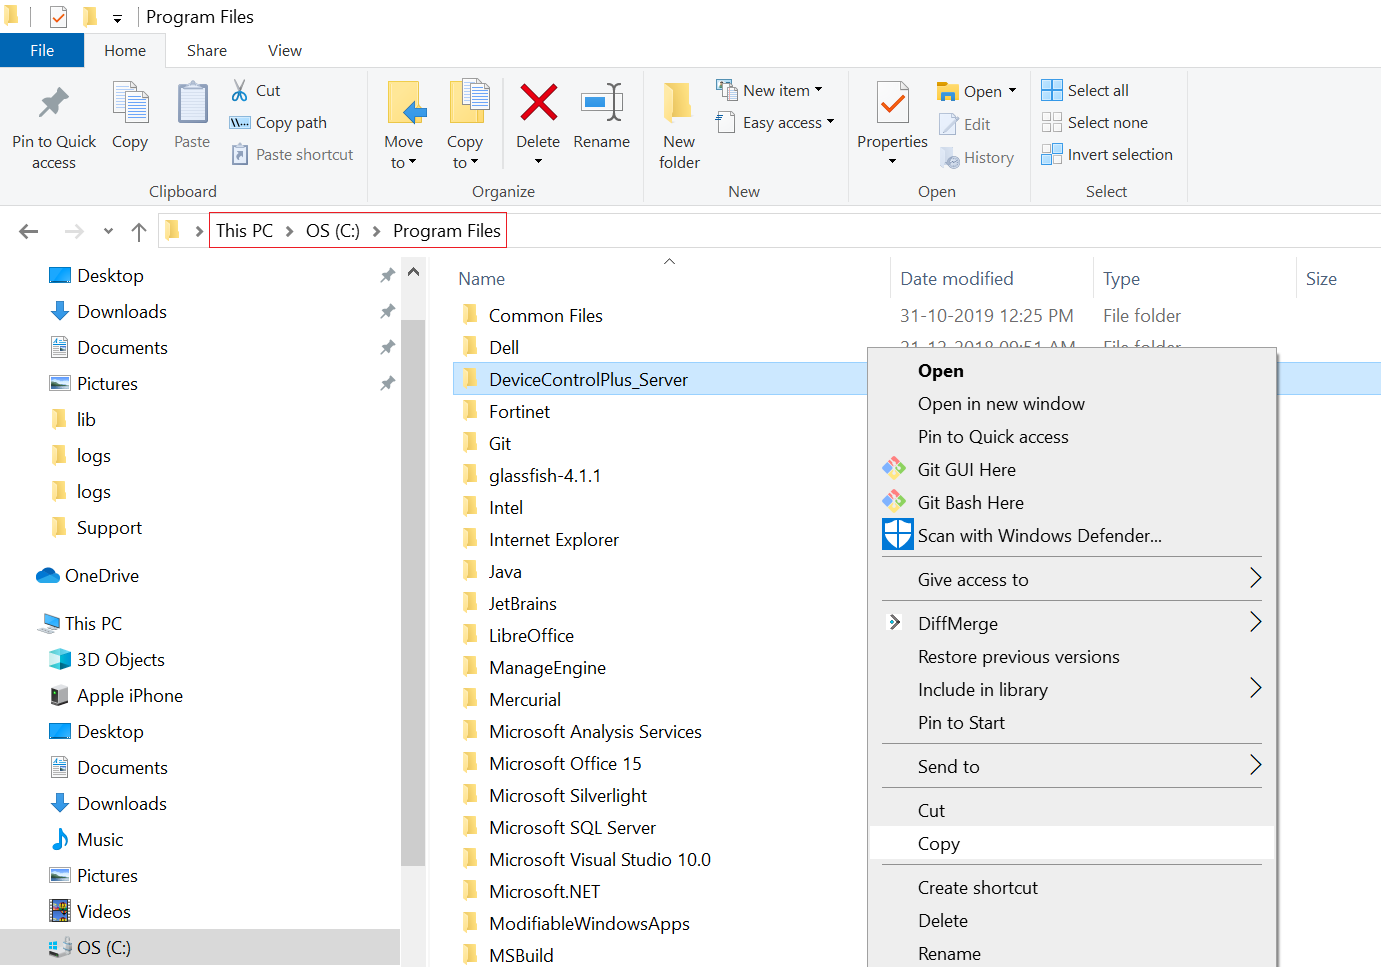Click the navigation pane scrollbar
Screen dimensions: 1381x967
tap(413, 592)
